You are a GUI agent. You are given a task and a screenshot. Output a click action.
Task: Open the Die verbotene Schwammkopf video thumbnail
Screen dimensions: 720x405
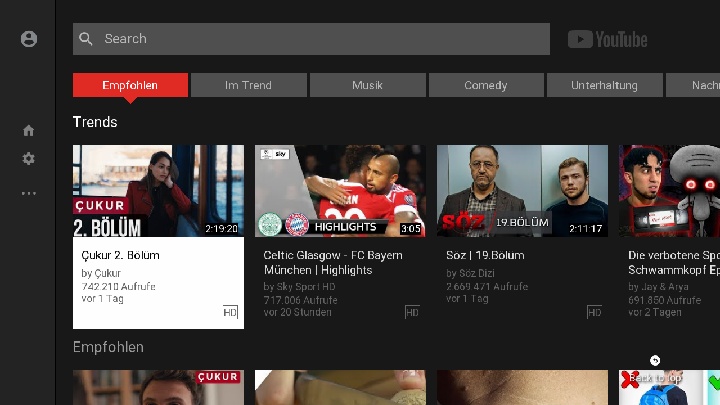[x=669, y=190]
